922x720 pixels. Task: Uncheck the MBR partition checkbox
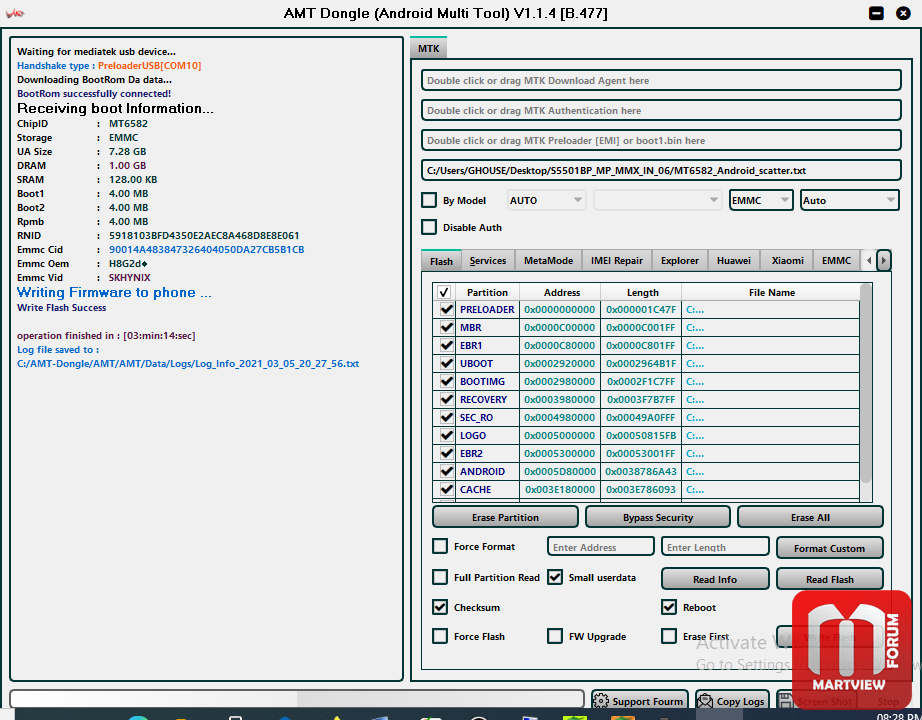point(446,328)
